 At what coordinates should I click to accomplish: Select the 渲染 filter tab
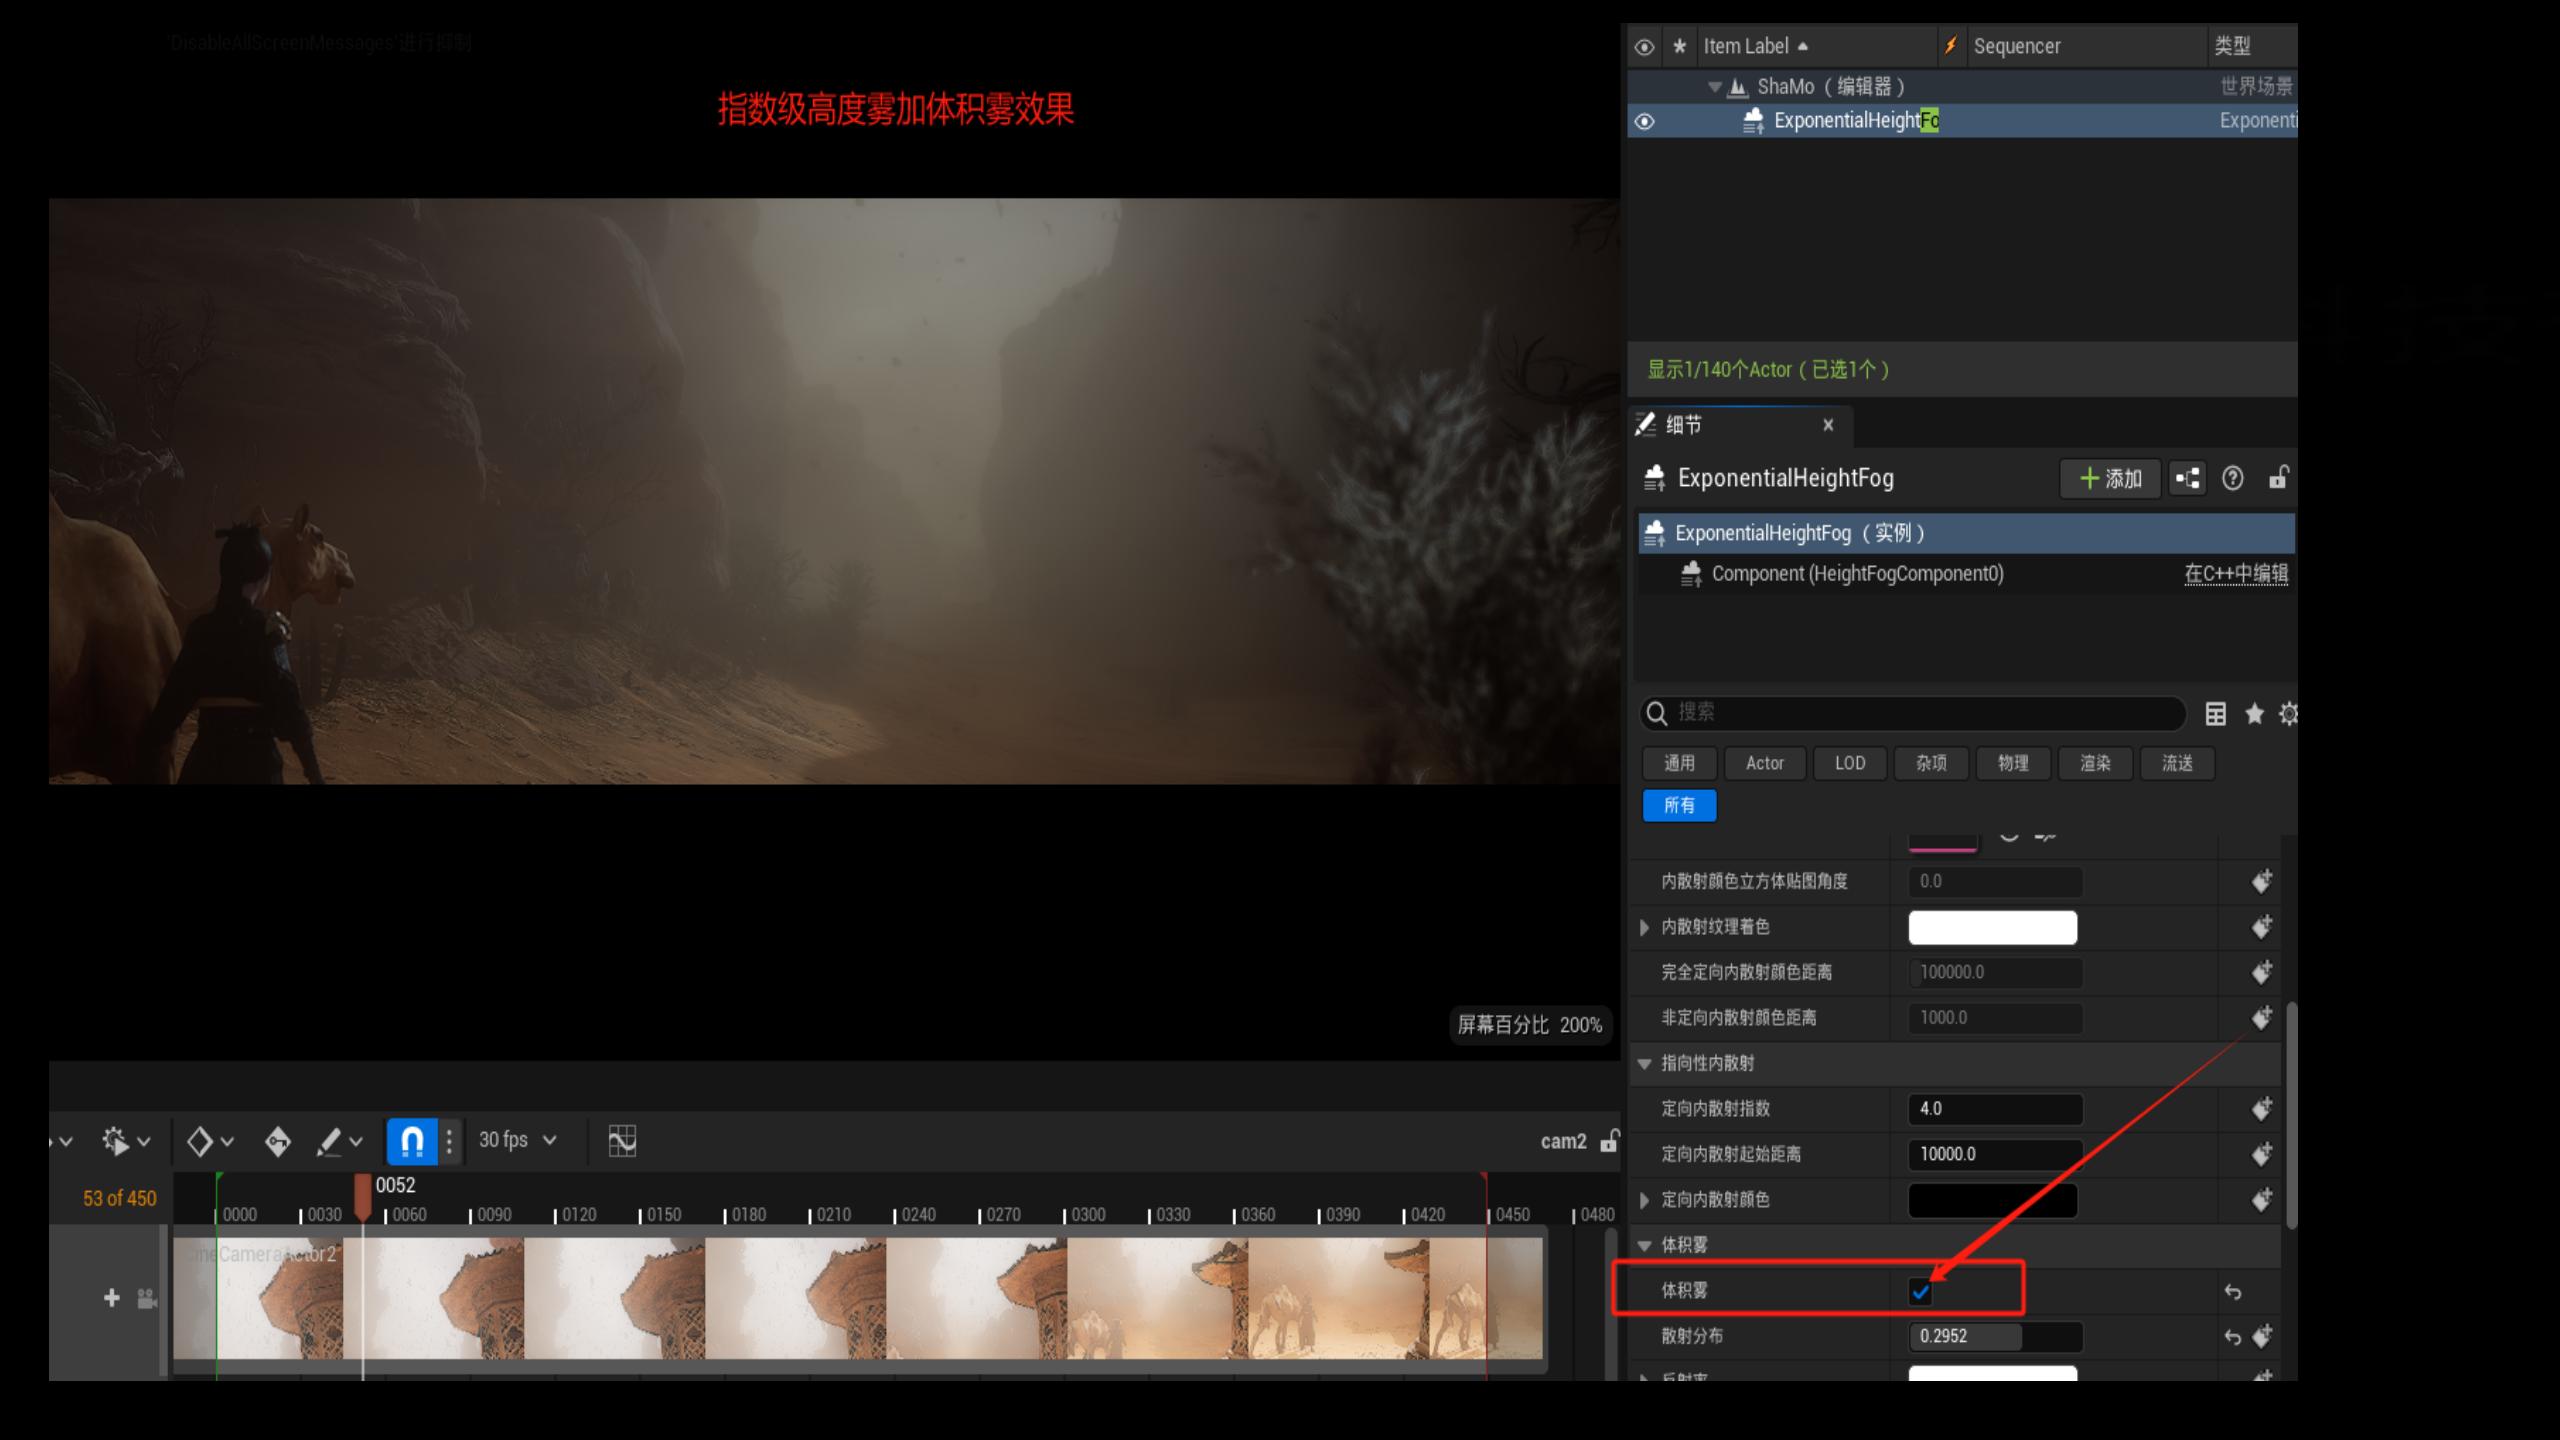(x=2095, y=764)
